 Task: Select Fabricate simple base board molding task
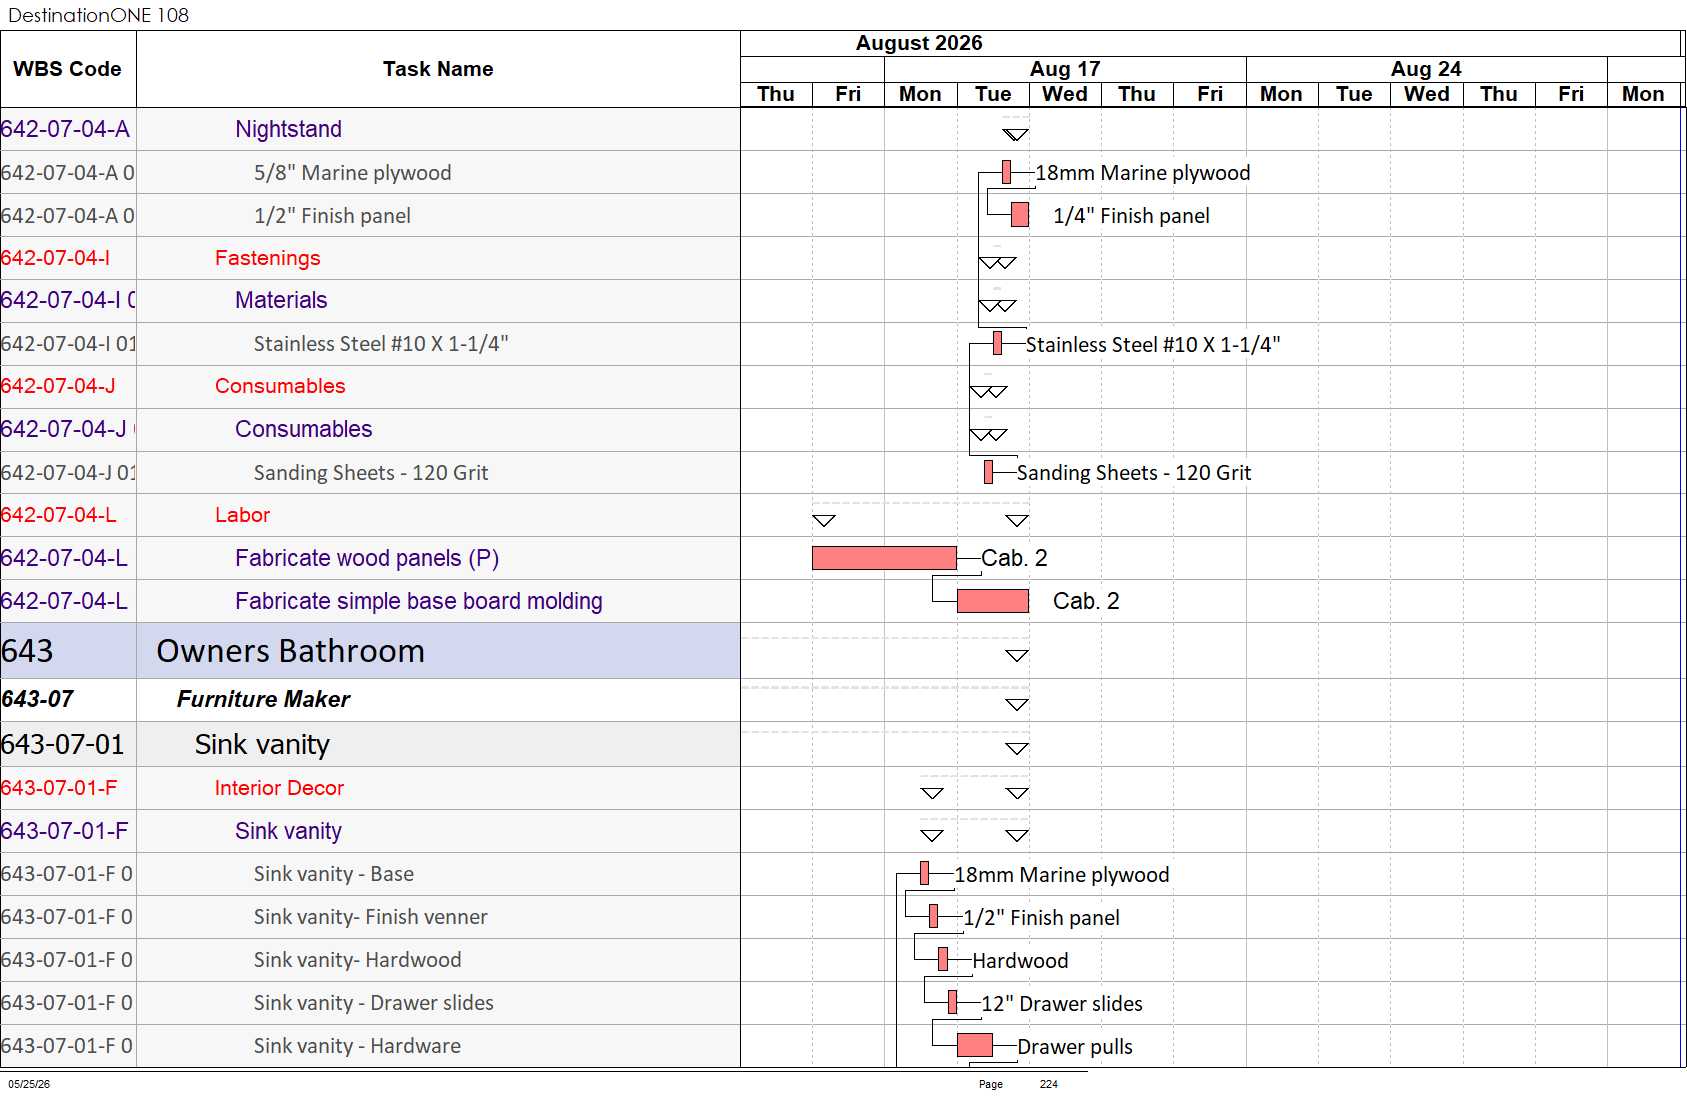point(370,601)
